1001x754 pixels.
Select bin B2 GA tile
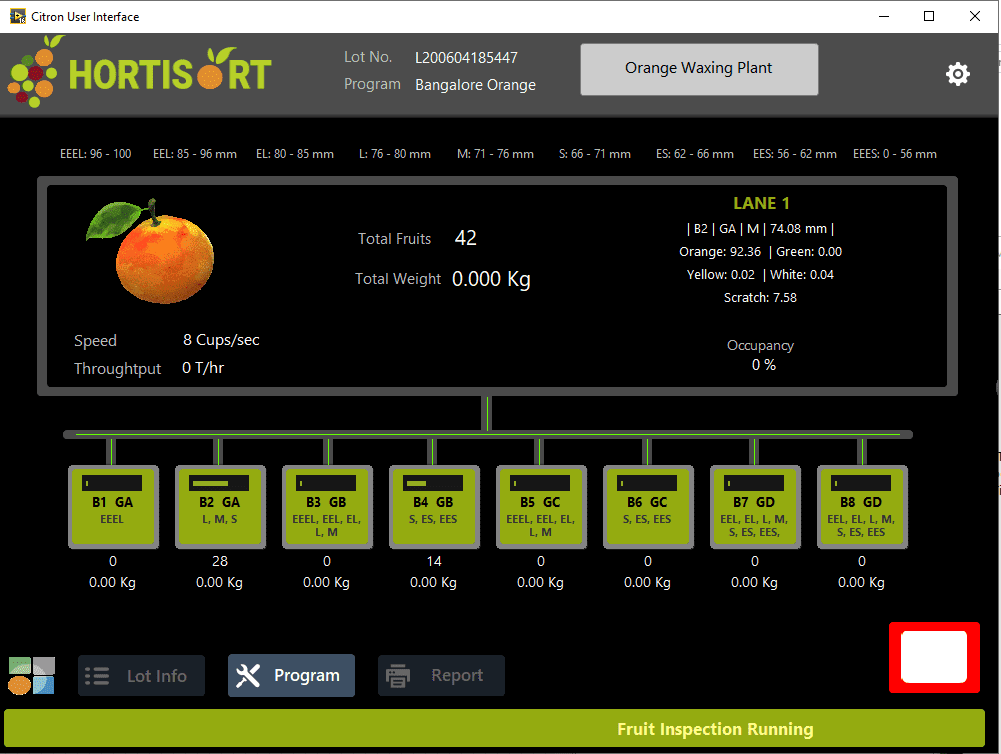point(220,506)
